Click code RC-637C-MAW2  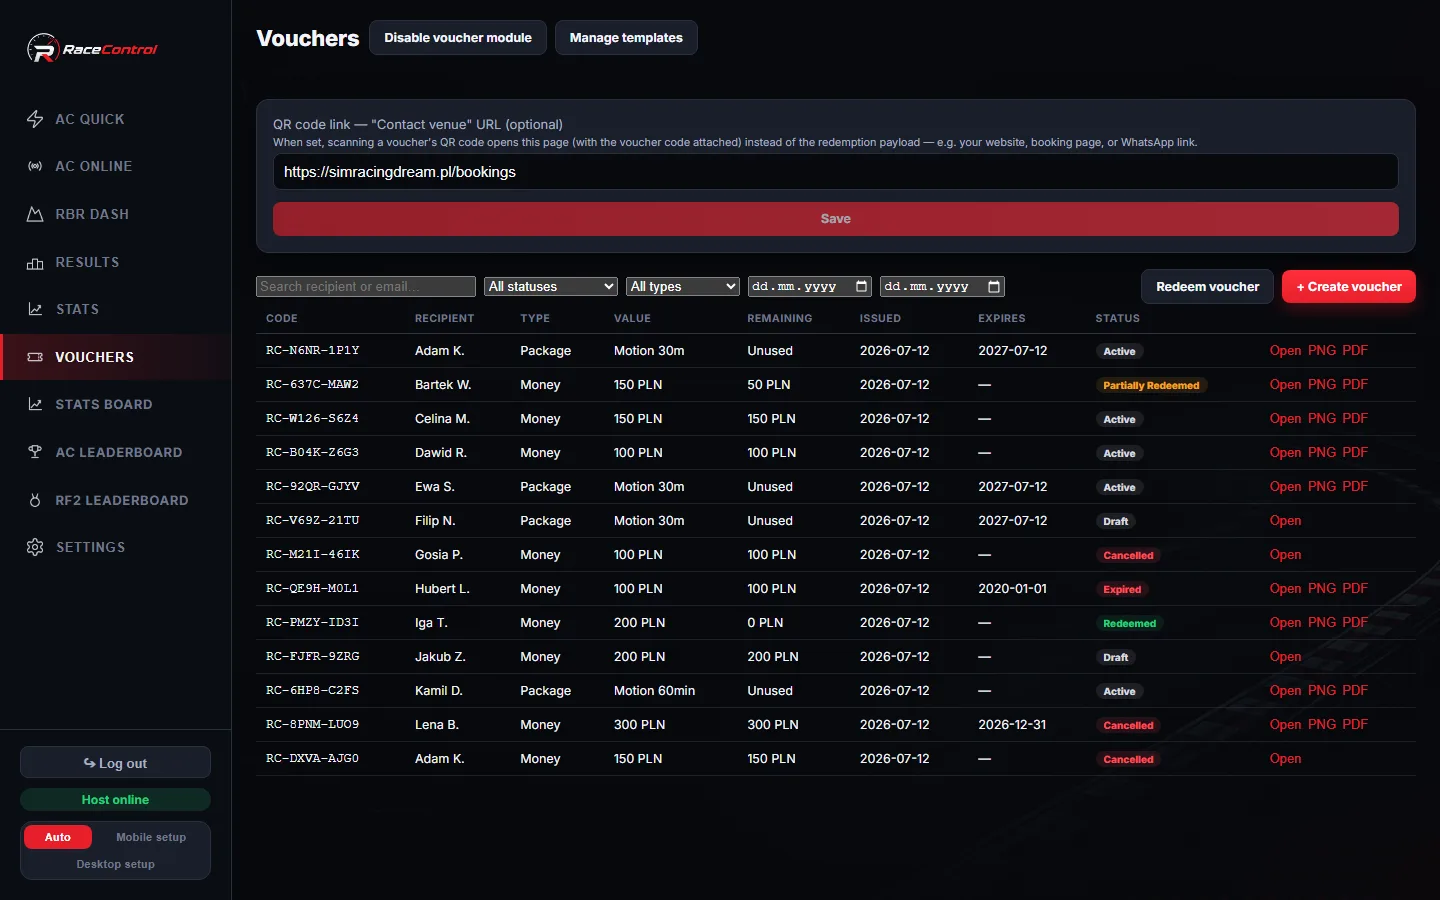[312, 384]
